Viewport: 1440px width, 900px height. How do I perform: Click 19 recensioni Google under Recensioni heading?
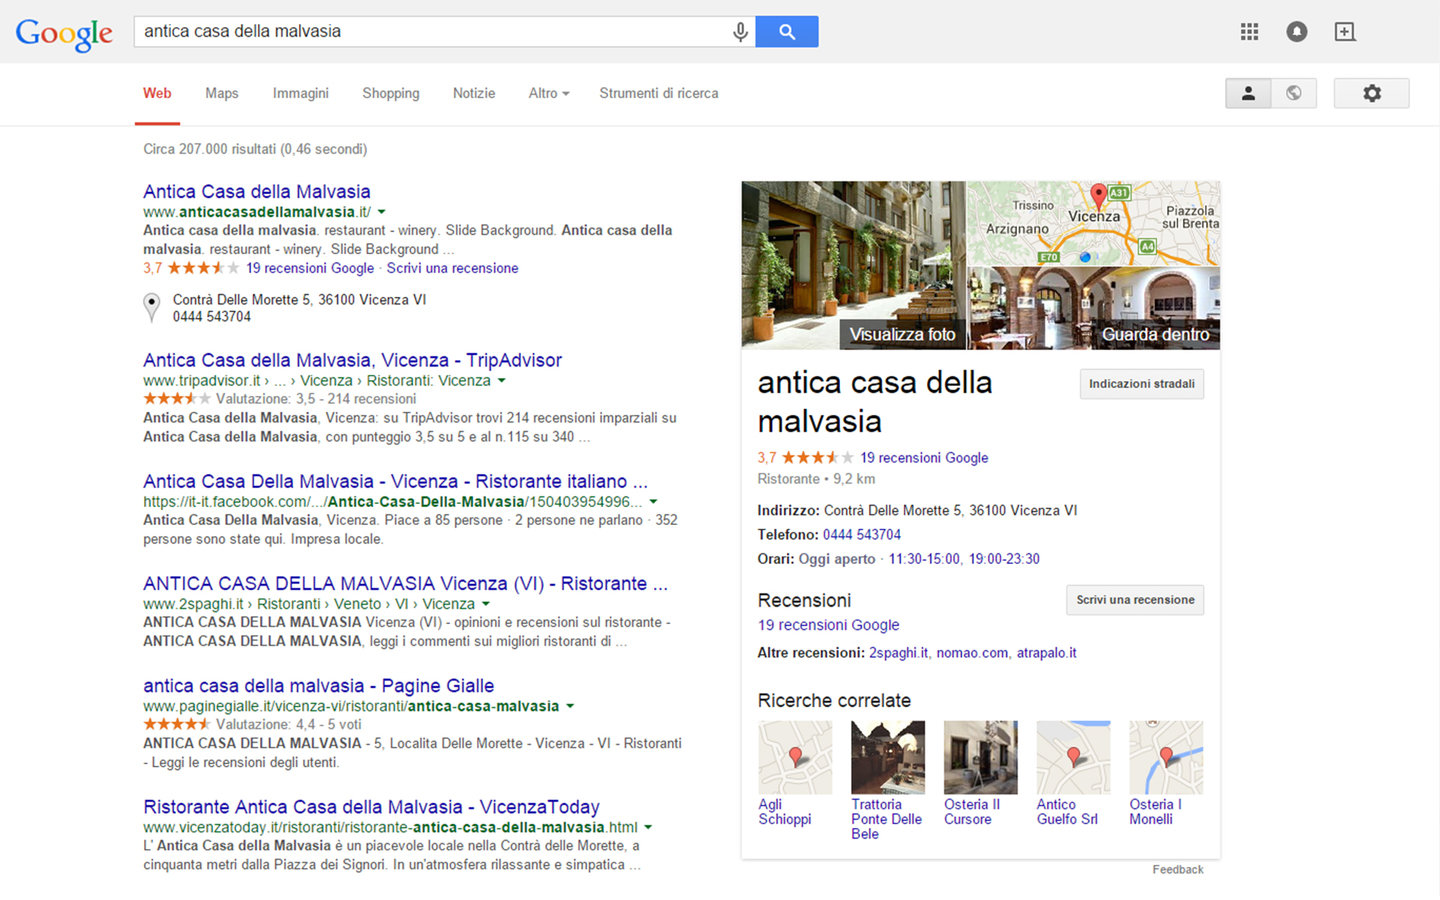[829, 625]
